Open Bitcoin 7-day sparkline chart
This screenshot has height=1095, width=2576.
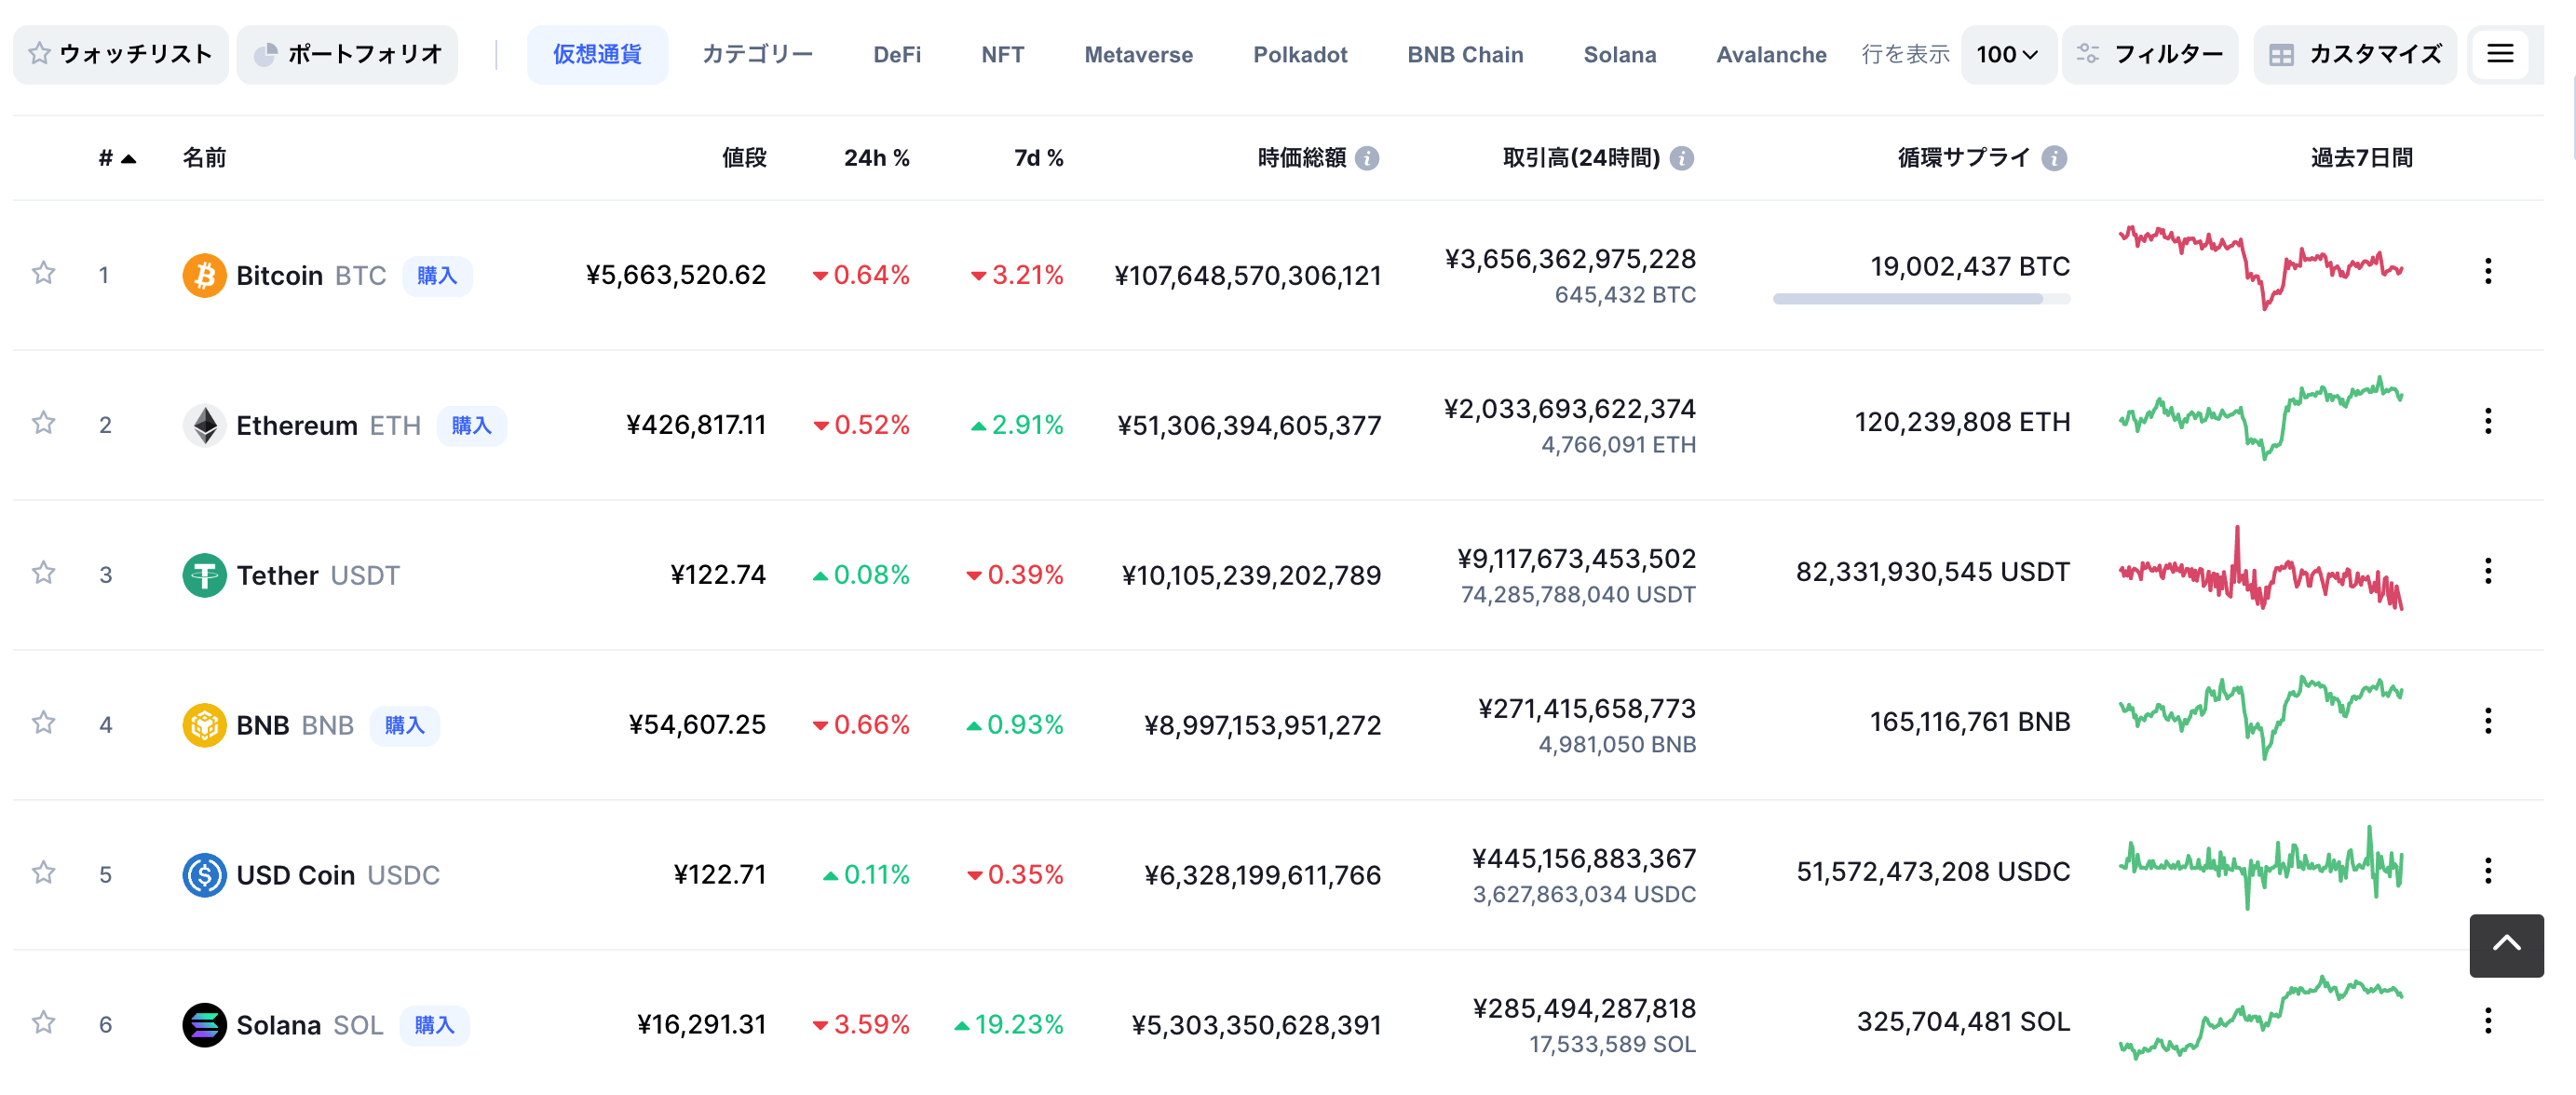point(2260,268)
